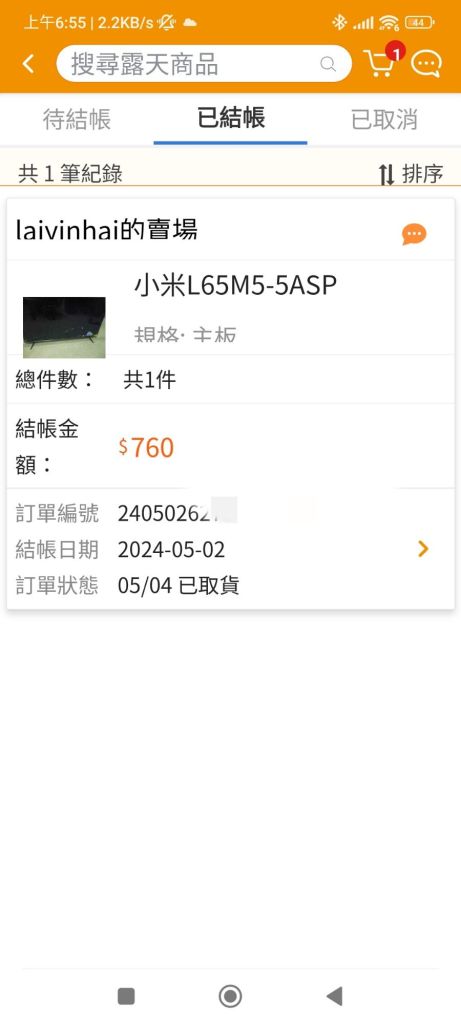Screen dimensions: 461x1024
Task: Tap the sort arrows icon
Action: coord(387,174)
